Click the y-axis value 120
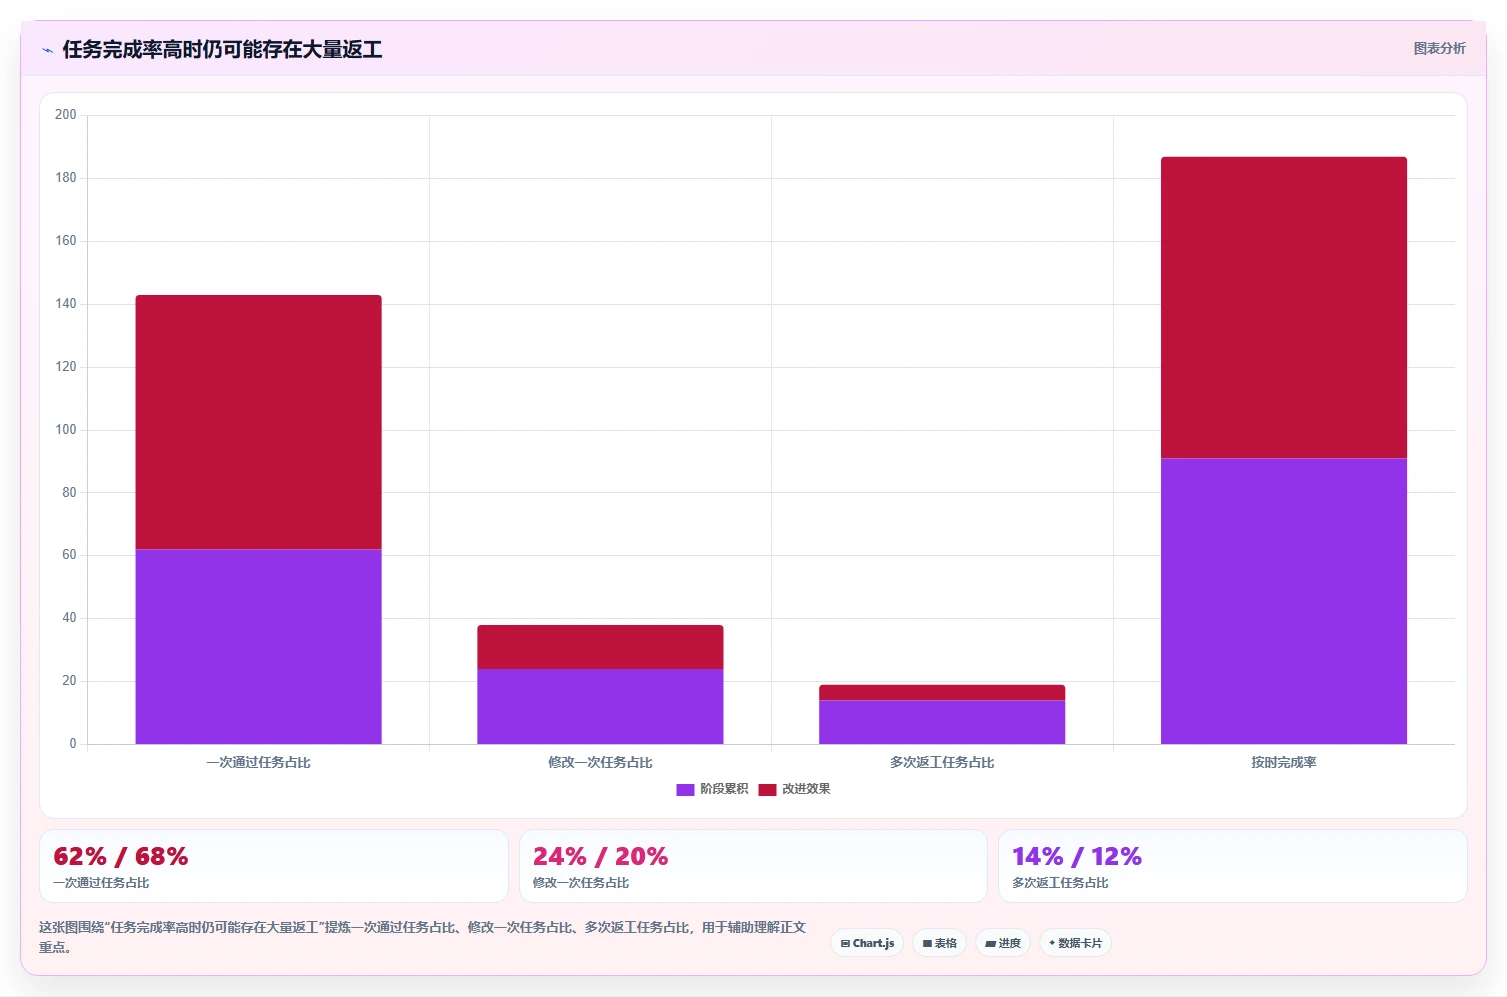Screen dimensions: 1507x997 pyautogui.click(x=65, y=367)
